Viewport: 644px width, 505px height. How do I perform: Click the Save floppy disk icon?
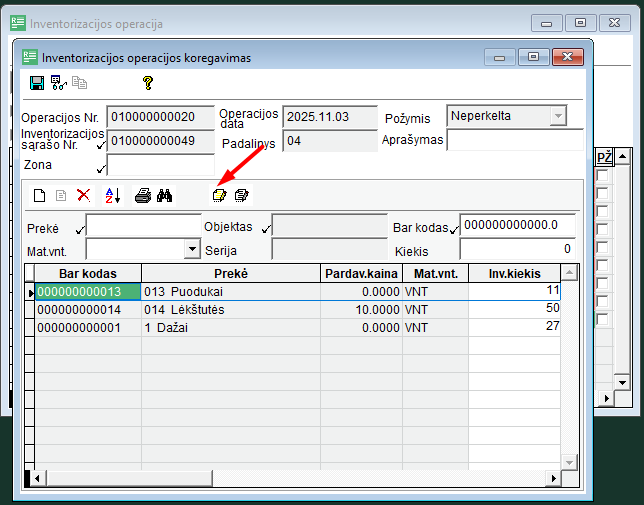click(x=37, y=83)
